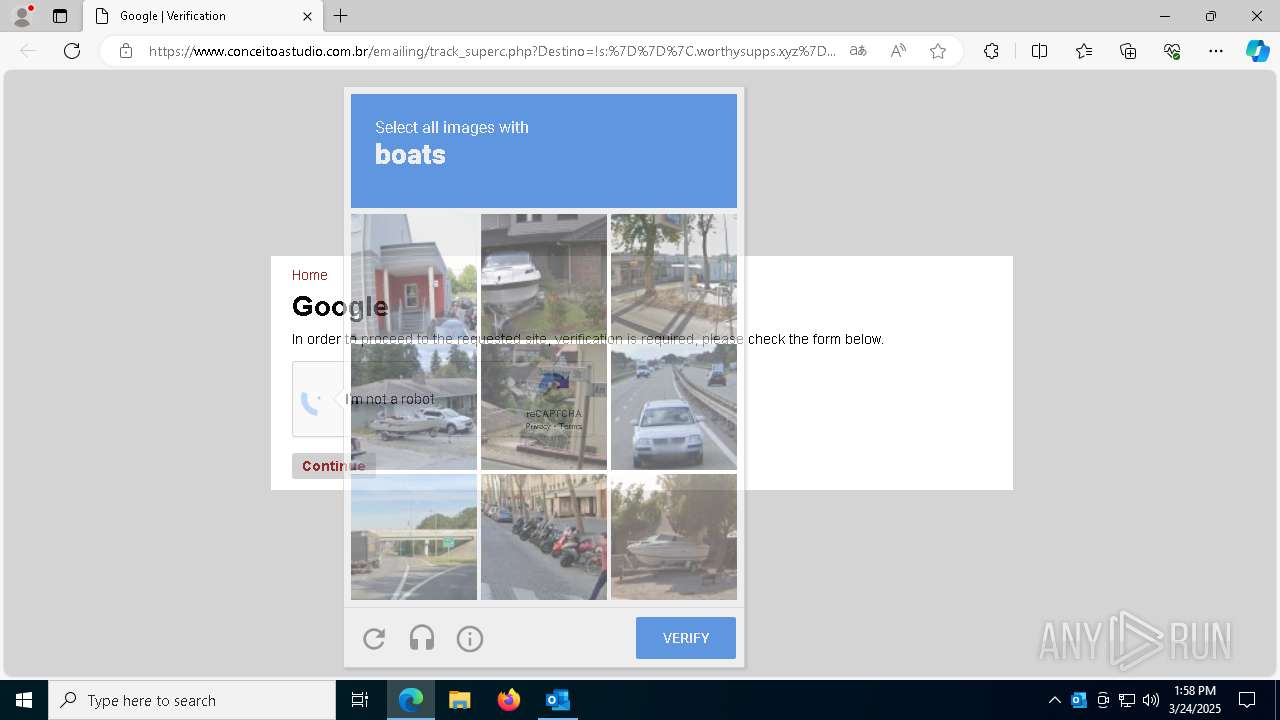This screenshot has width=1280, height=720.
Task: Select the red house porch image tile
Action: [414, 277]
